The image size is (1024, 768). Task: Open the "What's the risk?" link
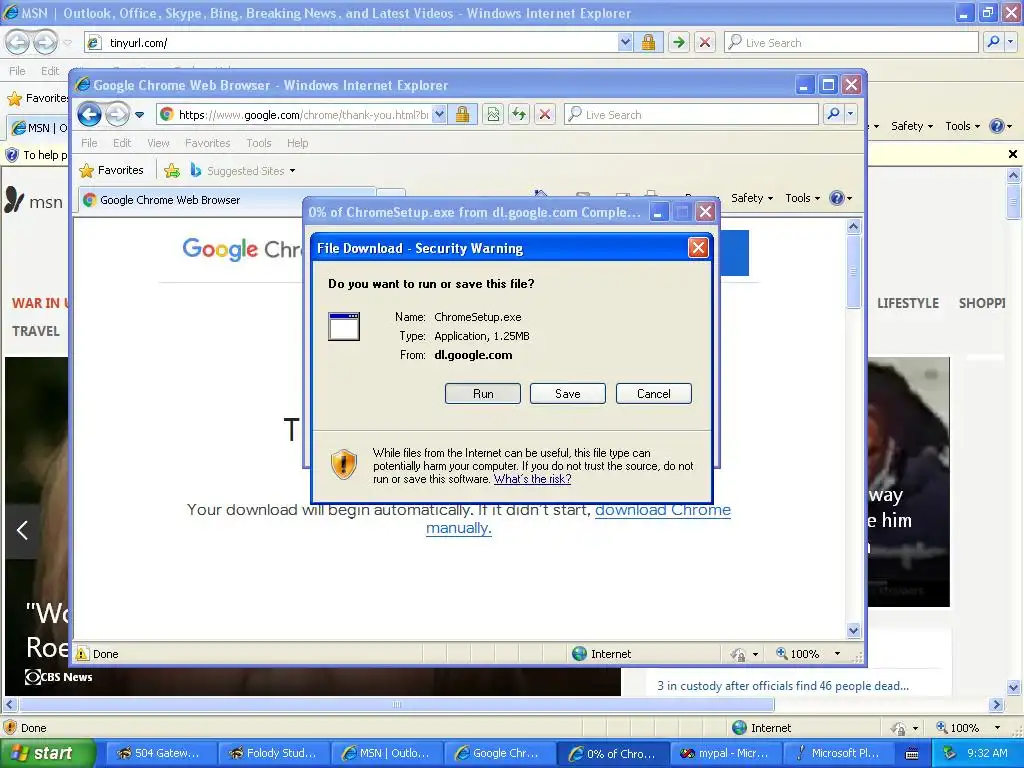coord(532,479)
